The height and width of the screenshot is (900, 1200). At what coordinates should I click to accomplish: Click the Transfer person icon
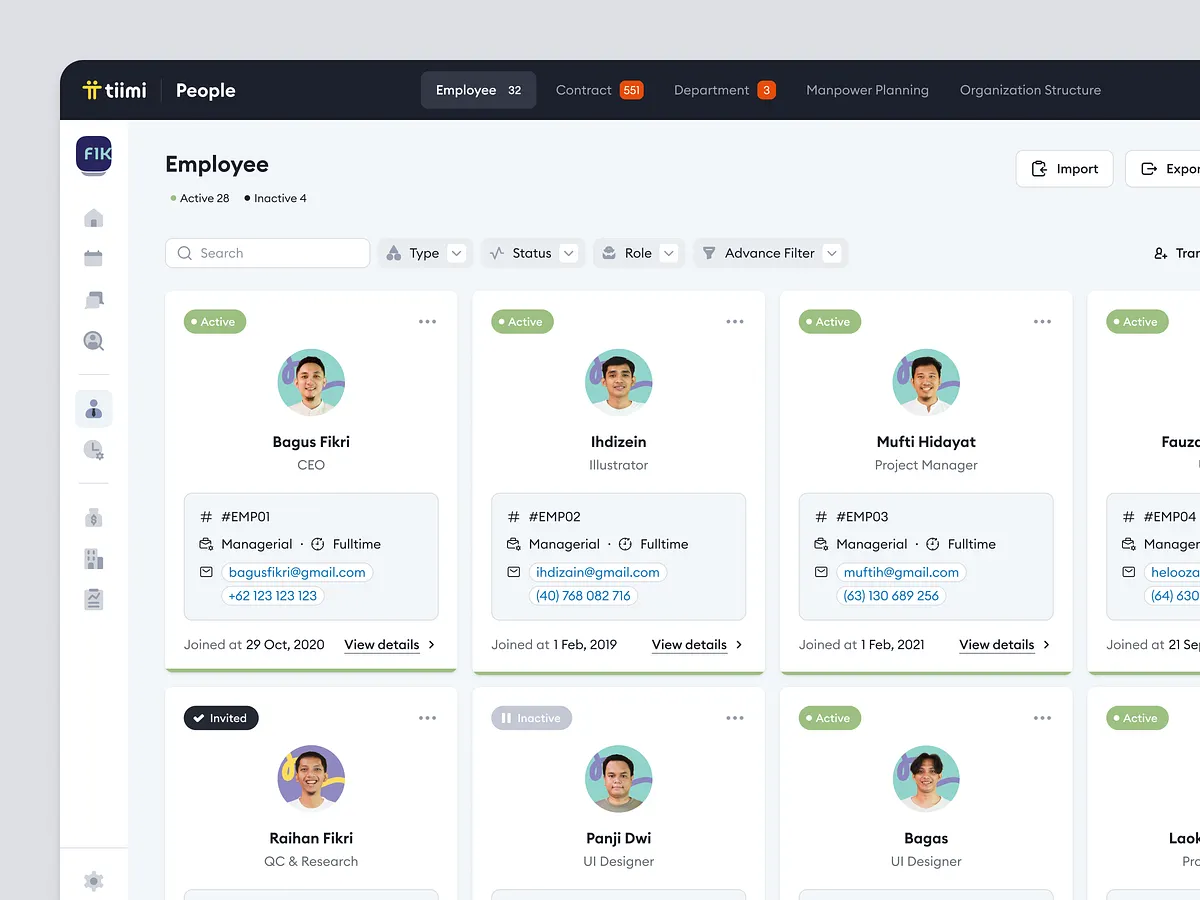[x=1161, y=254]
